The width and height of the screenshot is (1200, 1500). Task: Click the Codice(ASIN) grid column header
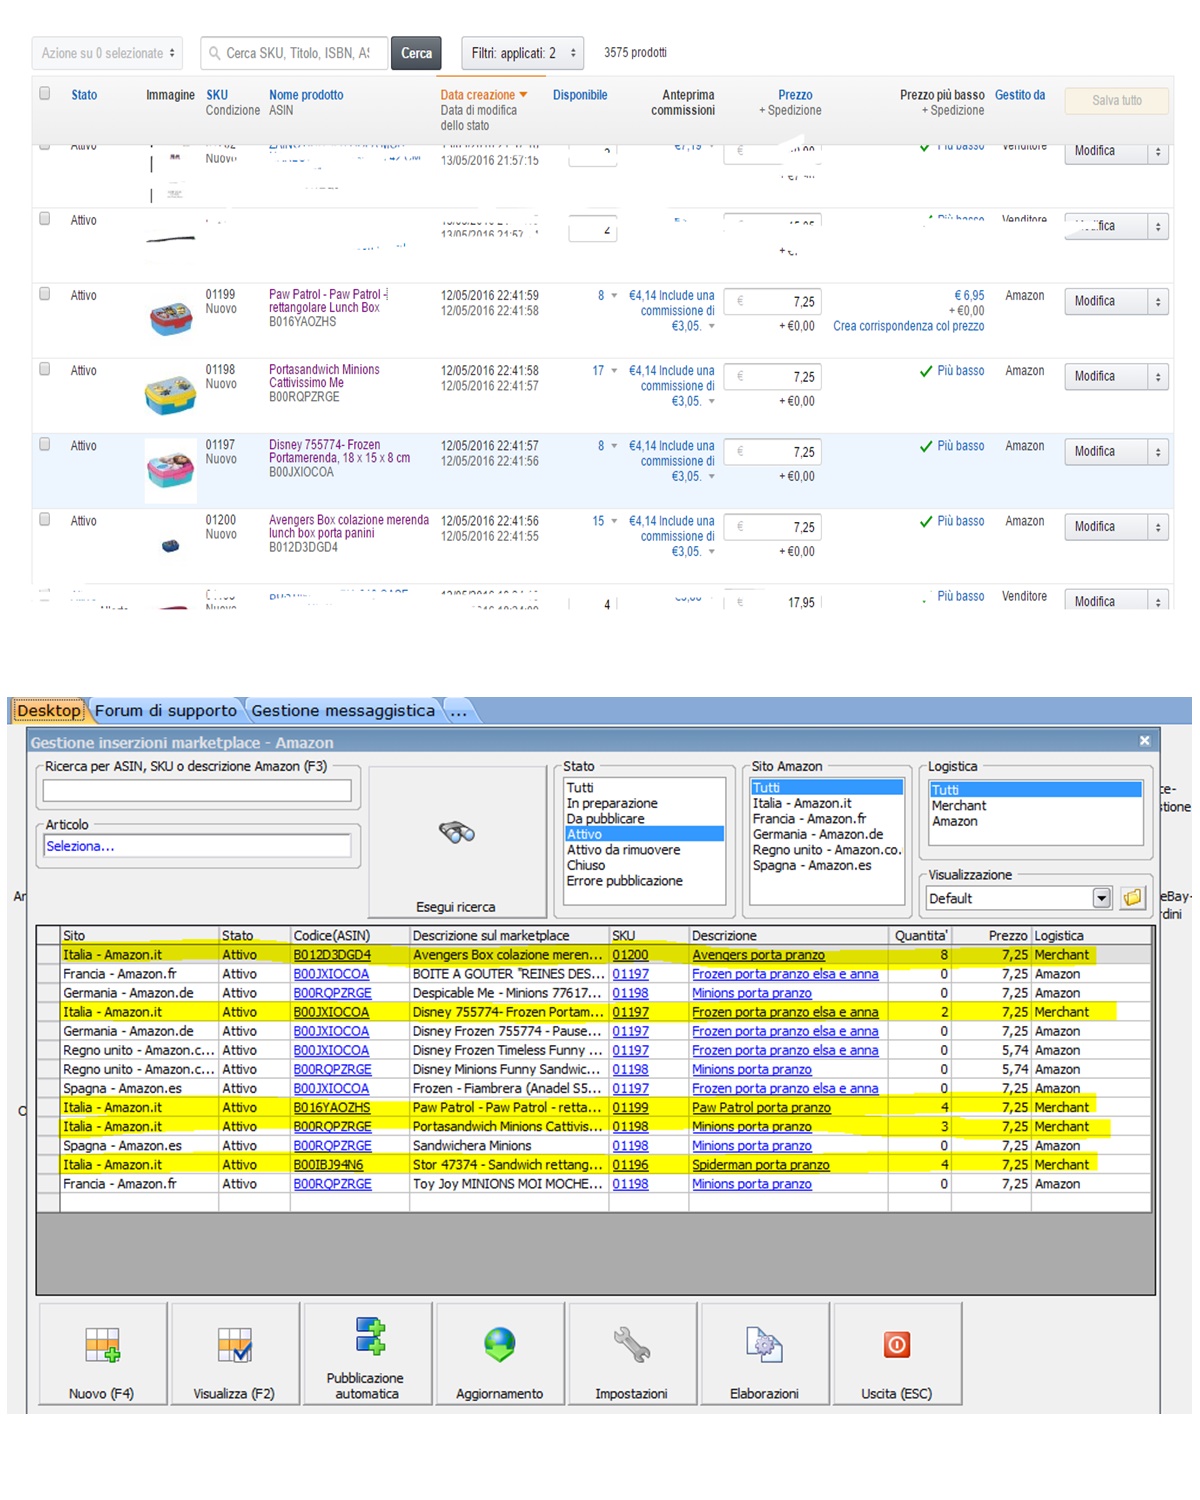point(350,935)
